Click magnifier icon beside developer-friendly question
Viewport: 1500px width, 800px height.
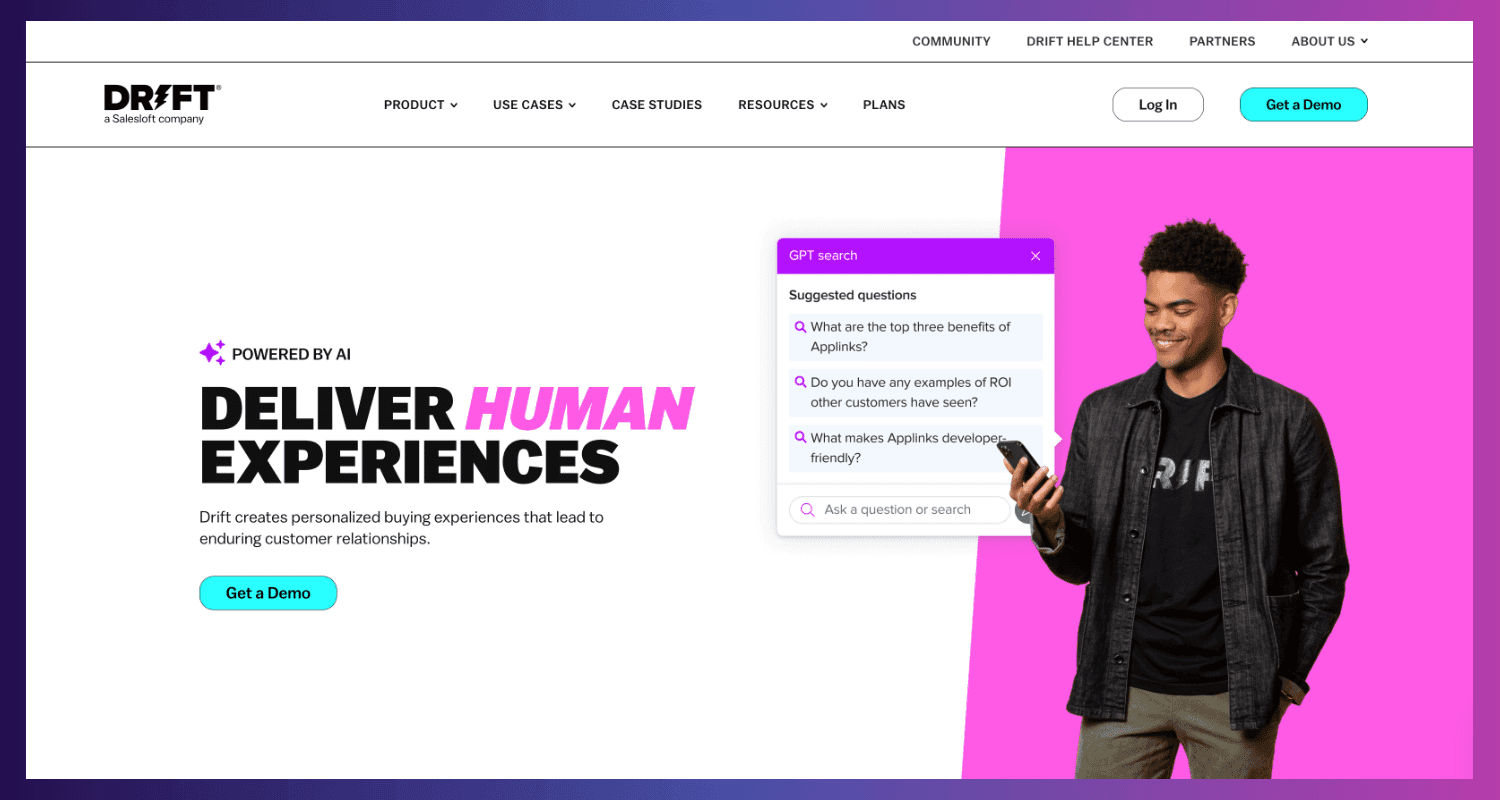[800, 437]
